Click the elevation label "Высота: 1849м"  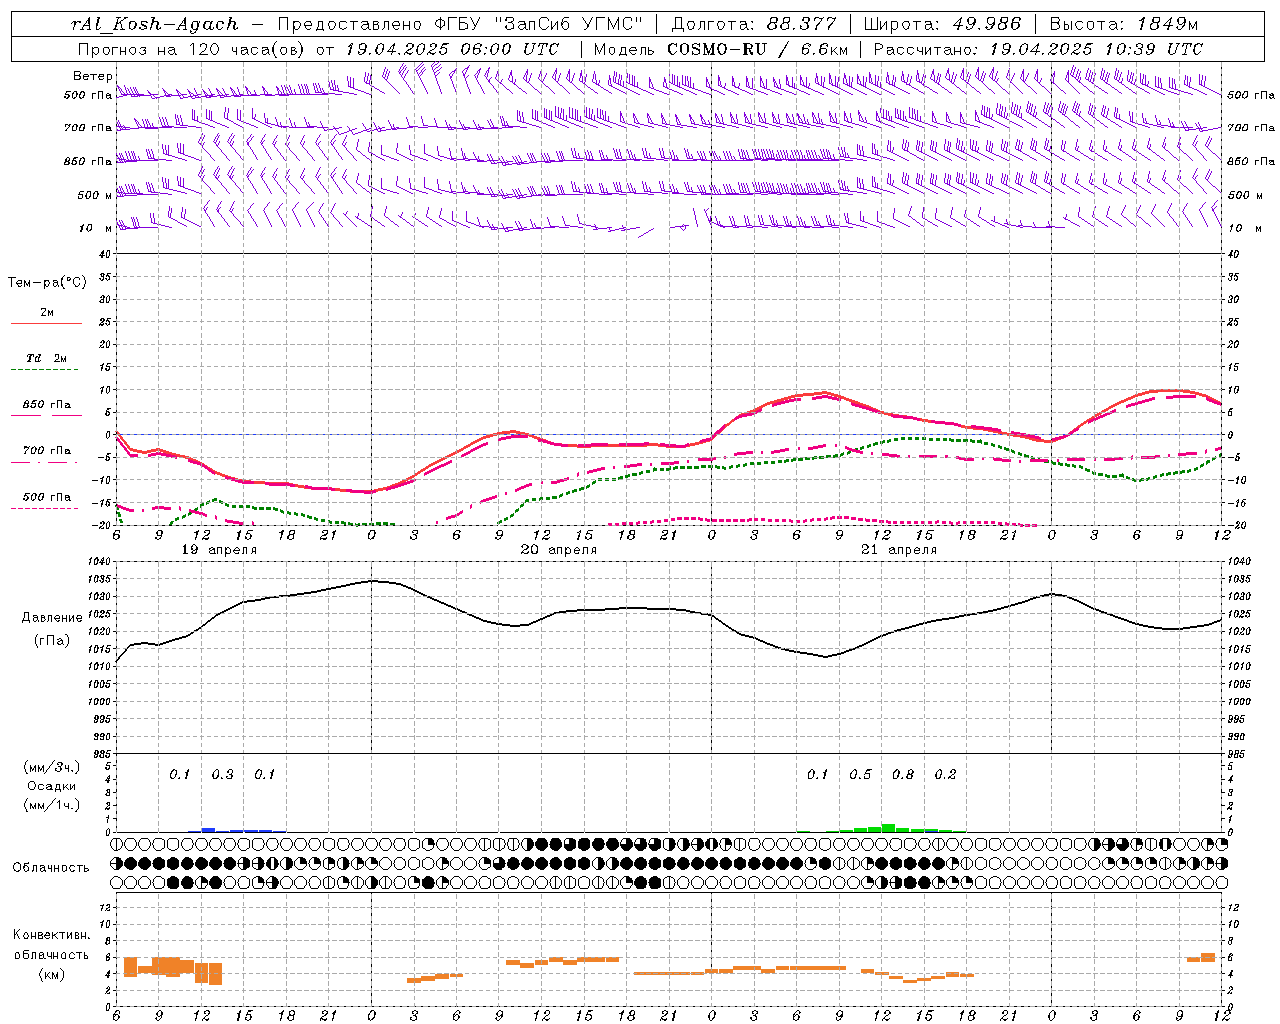click(x=1124, y=25)
